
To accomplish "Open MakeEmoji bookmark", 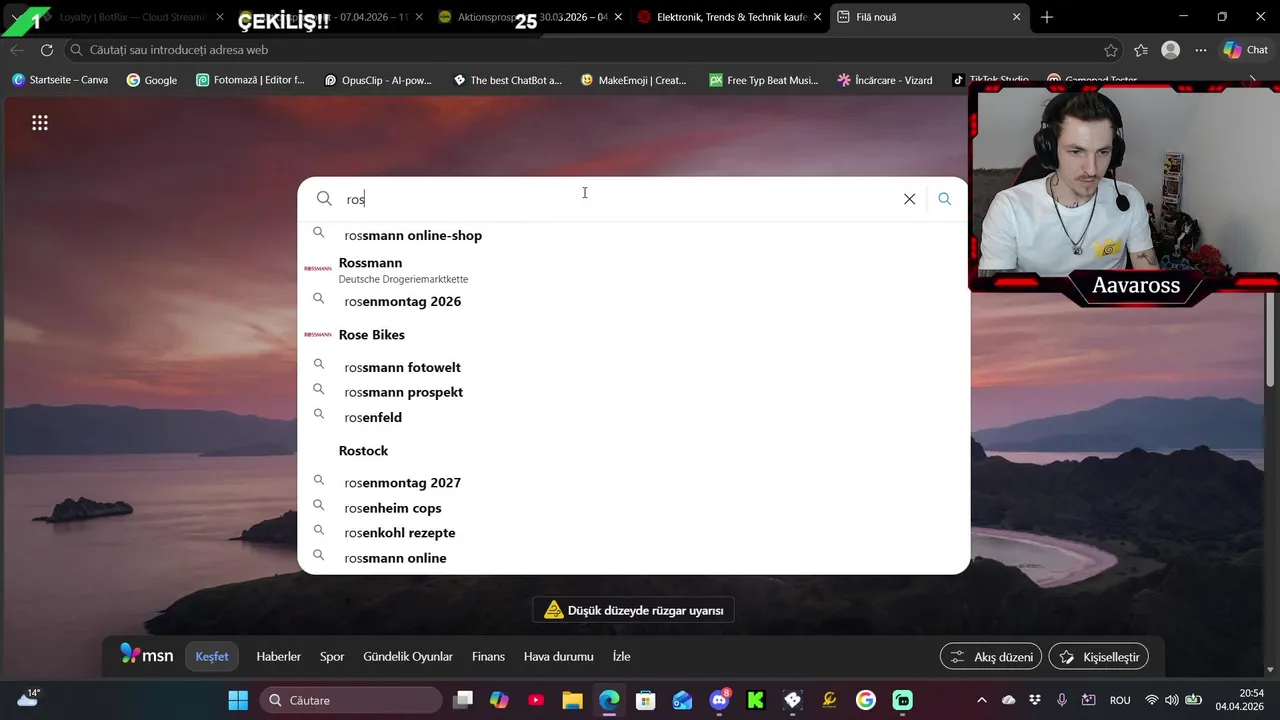I will [x=634, y=80].
